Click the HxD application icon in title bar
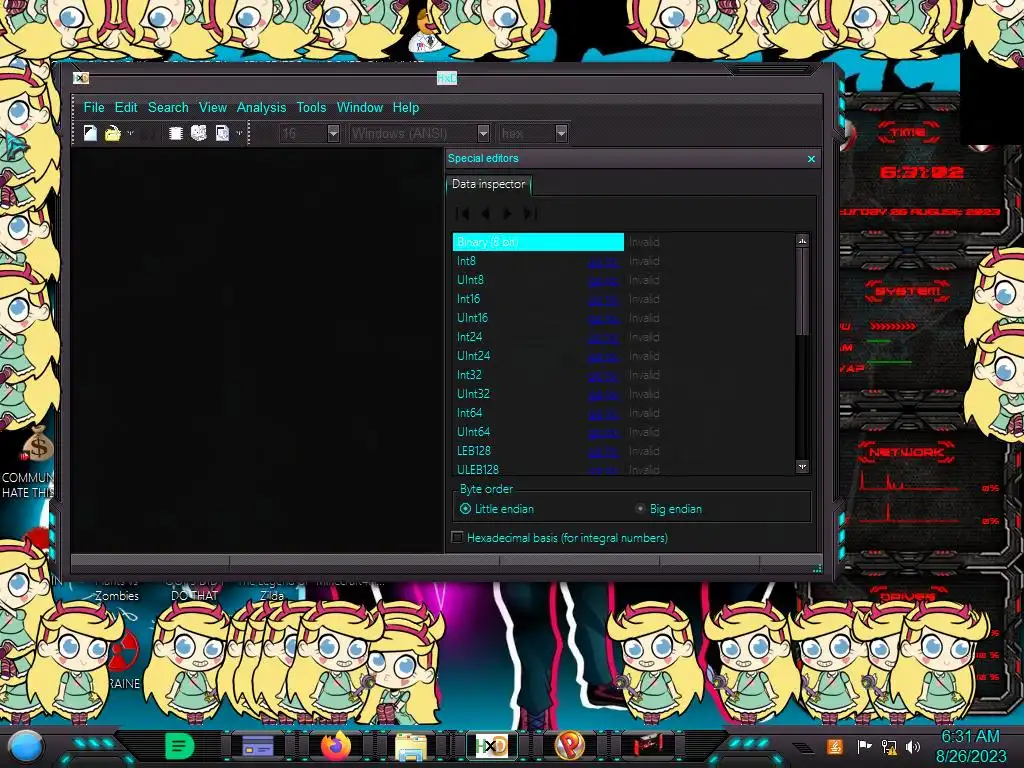Viewport: 1024px width, 768px height. coord(81,78)
